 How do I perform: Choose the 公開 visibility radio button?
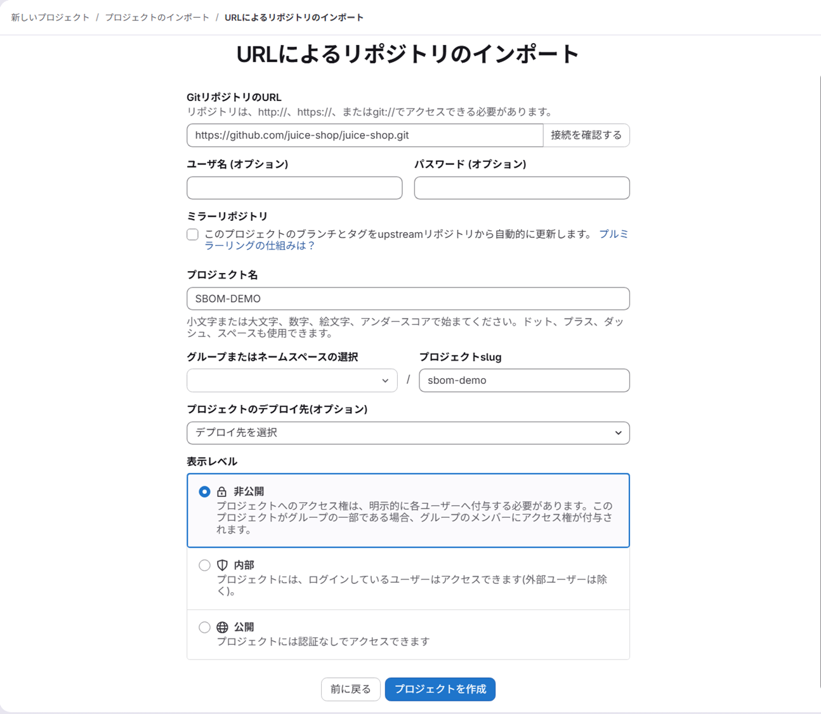(204, 627)
